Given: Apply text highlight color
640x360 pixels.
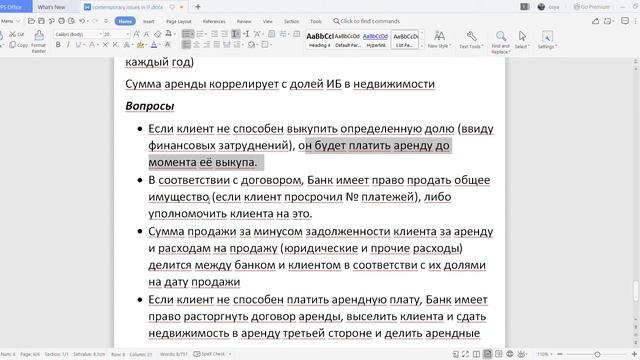Looking at the screenshot, I should tap(140, 45).
